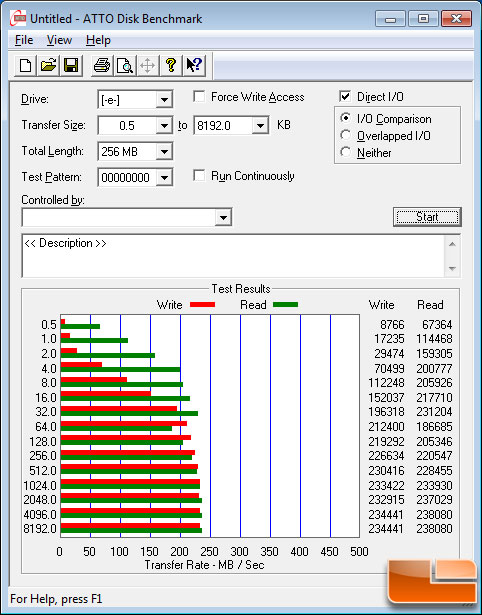Open the File menu
Image resolution: width=482 pixels, height=615 pixels.
click(24, 40)
